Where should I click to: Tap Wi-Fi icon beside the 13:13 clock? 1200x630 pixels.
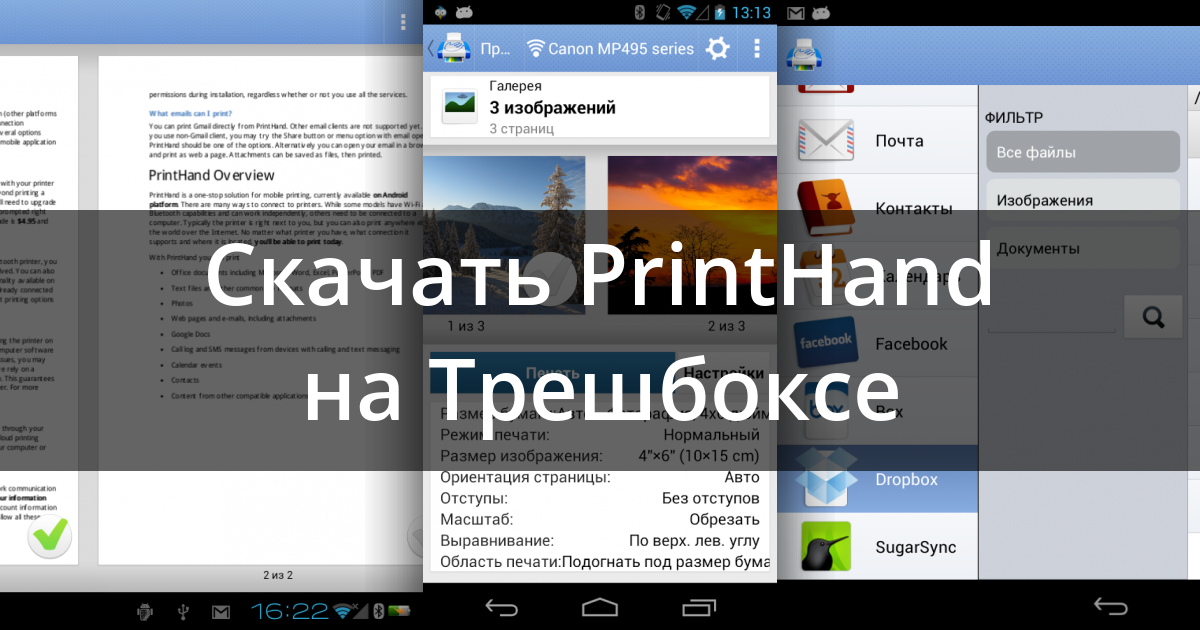pos(687,13)
